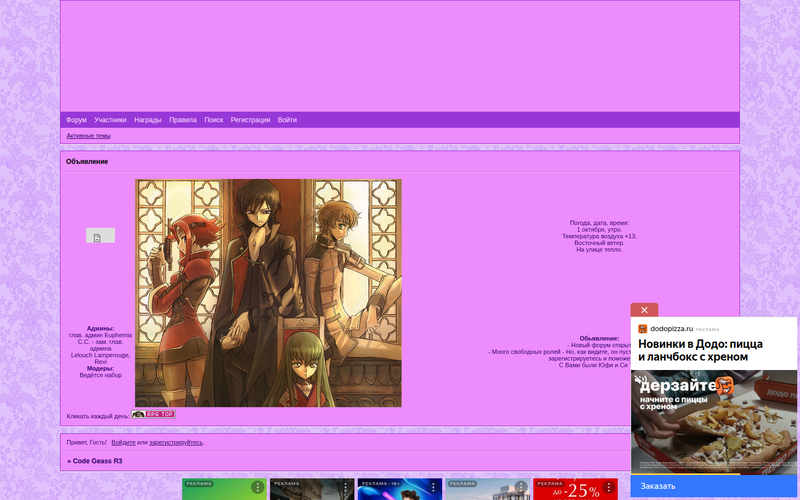Click the broken image placeholder icon
The width and height of the screenshot is (800, 500).
click(x=100, y=236)
